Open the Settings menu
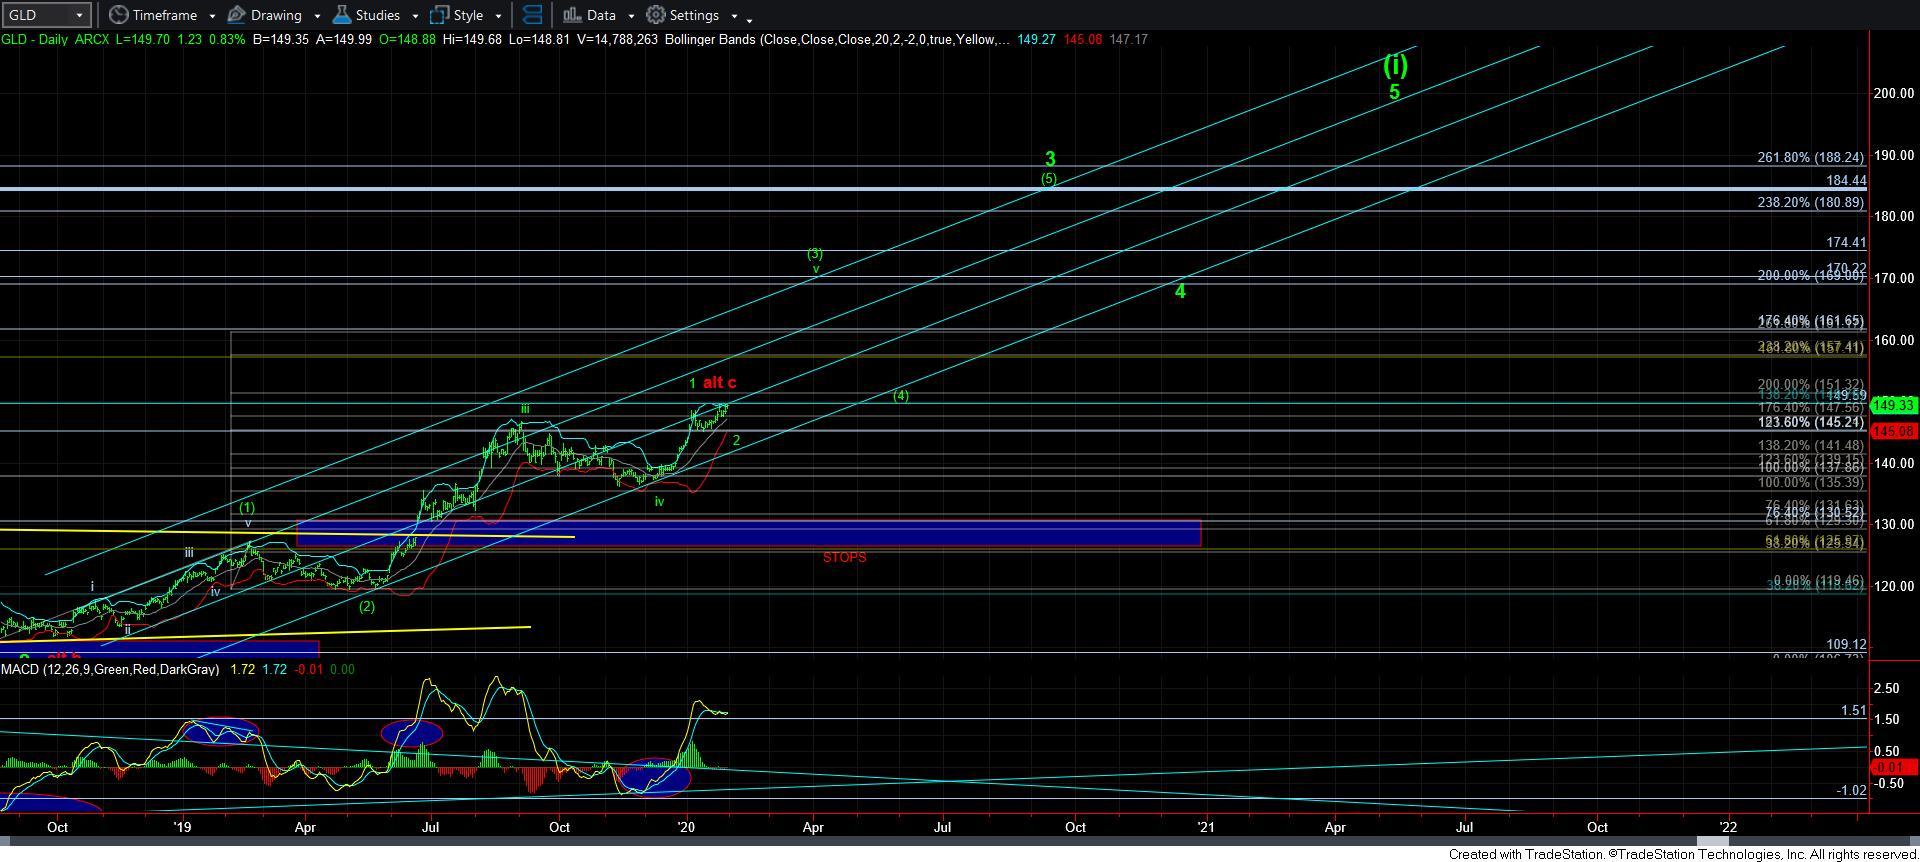Image resolution: width=1920 pixels, height=862 pixels. point(683,15)
